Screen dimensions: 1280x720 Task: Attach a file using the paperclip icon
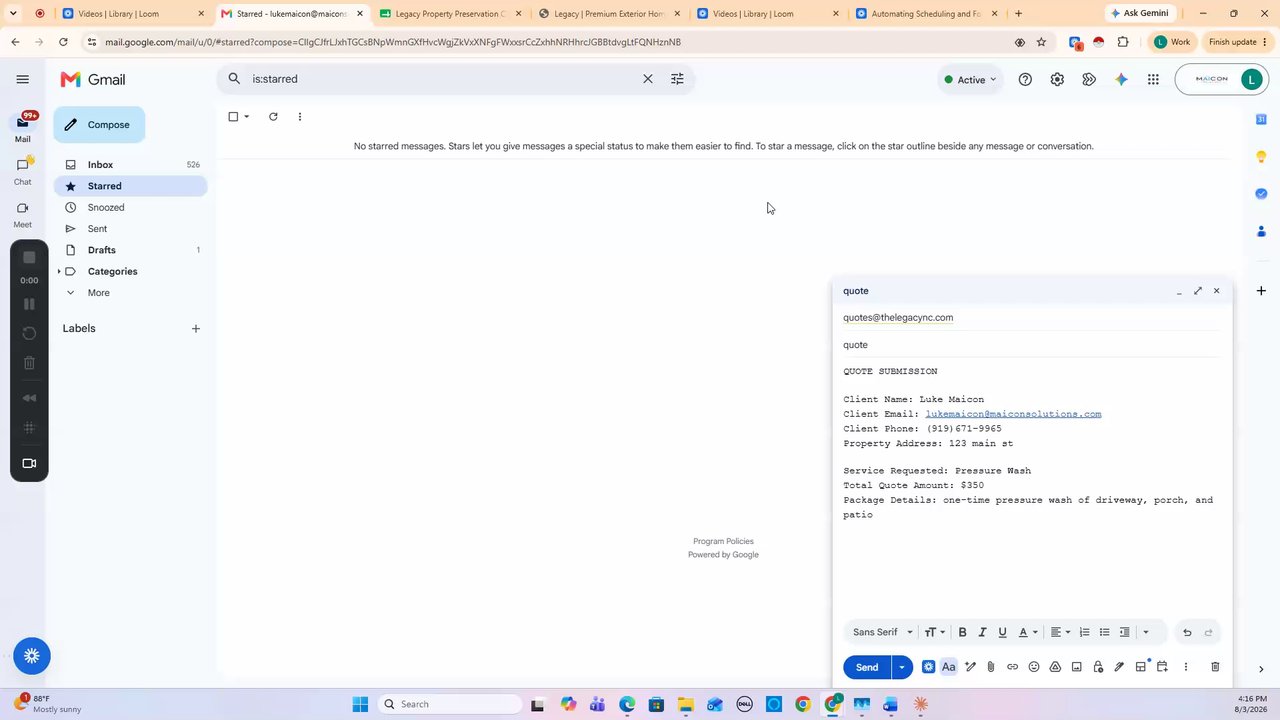point(991,667)
